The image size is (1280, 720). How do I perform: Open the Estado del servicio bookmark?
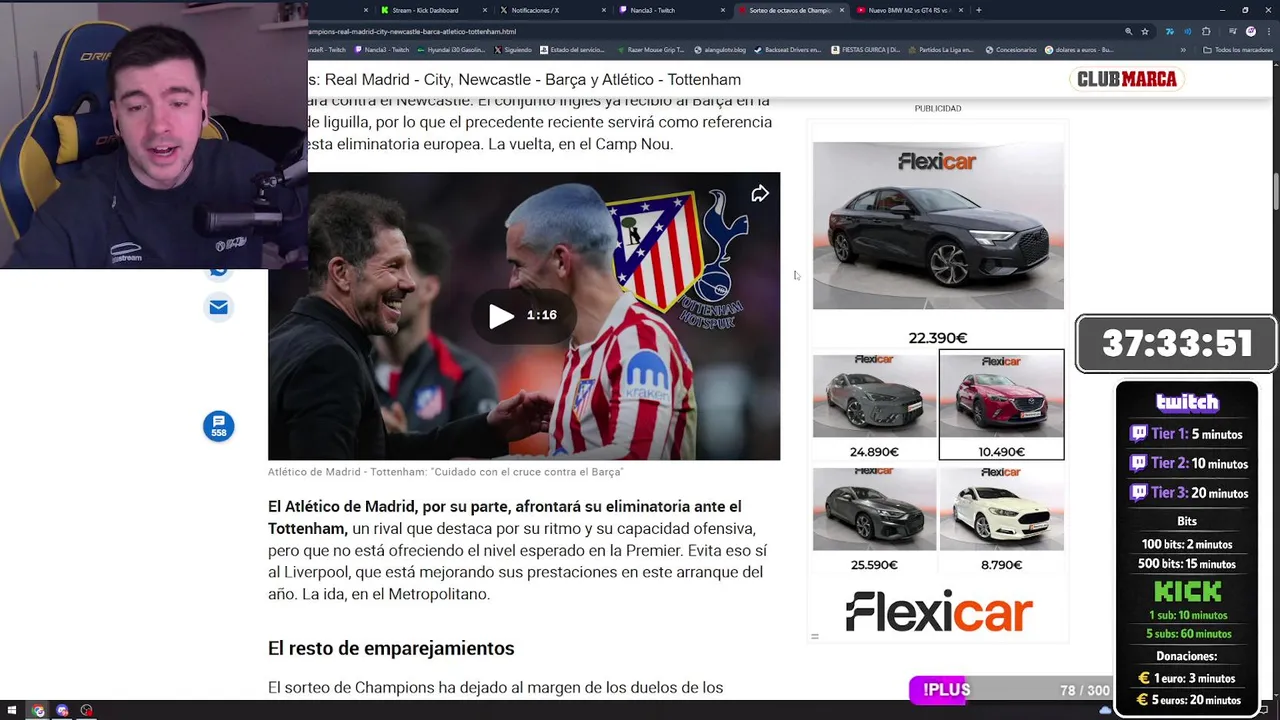tap(572, 49)
